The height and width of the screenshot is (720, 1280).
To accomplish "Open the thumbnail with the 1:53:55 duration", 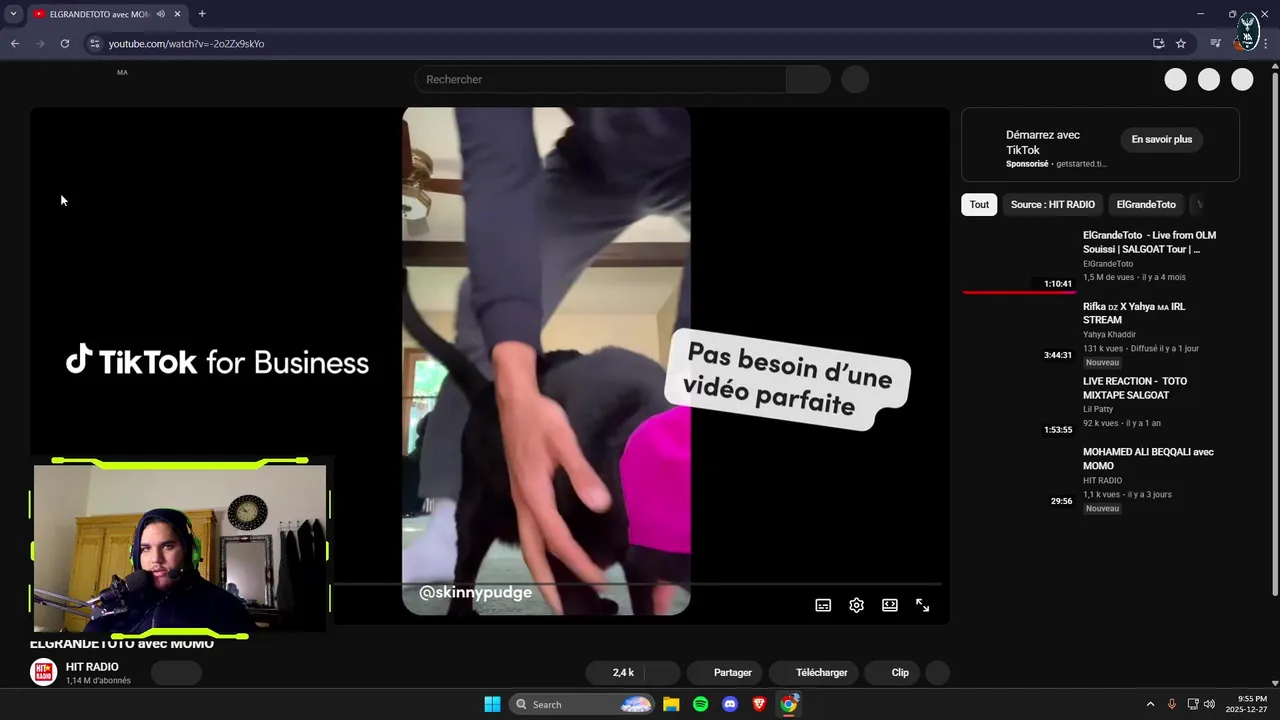I will click(1019, 406).
